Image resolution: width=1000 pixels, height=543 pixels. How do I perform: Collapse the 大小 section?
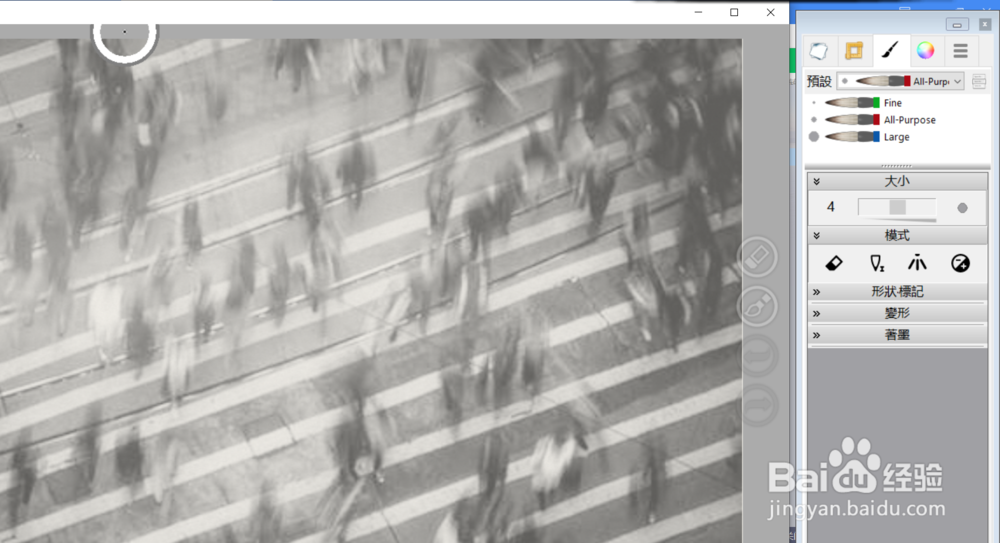click(x=816, y=182)
